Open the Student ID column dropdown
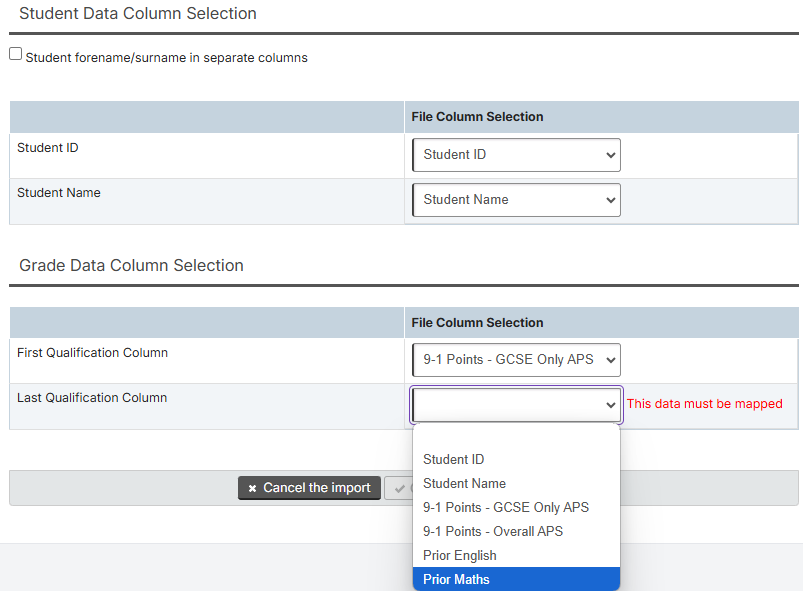This screenshot has height=591, width=803. 516,155
